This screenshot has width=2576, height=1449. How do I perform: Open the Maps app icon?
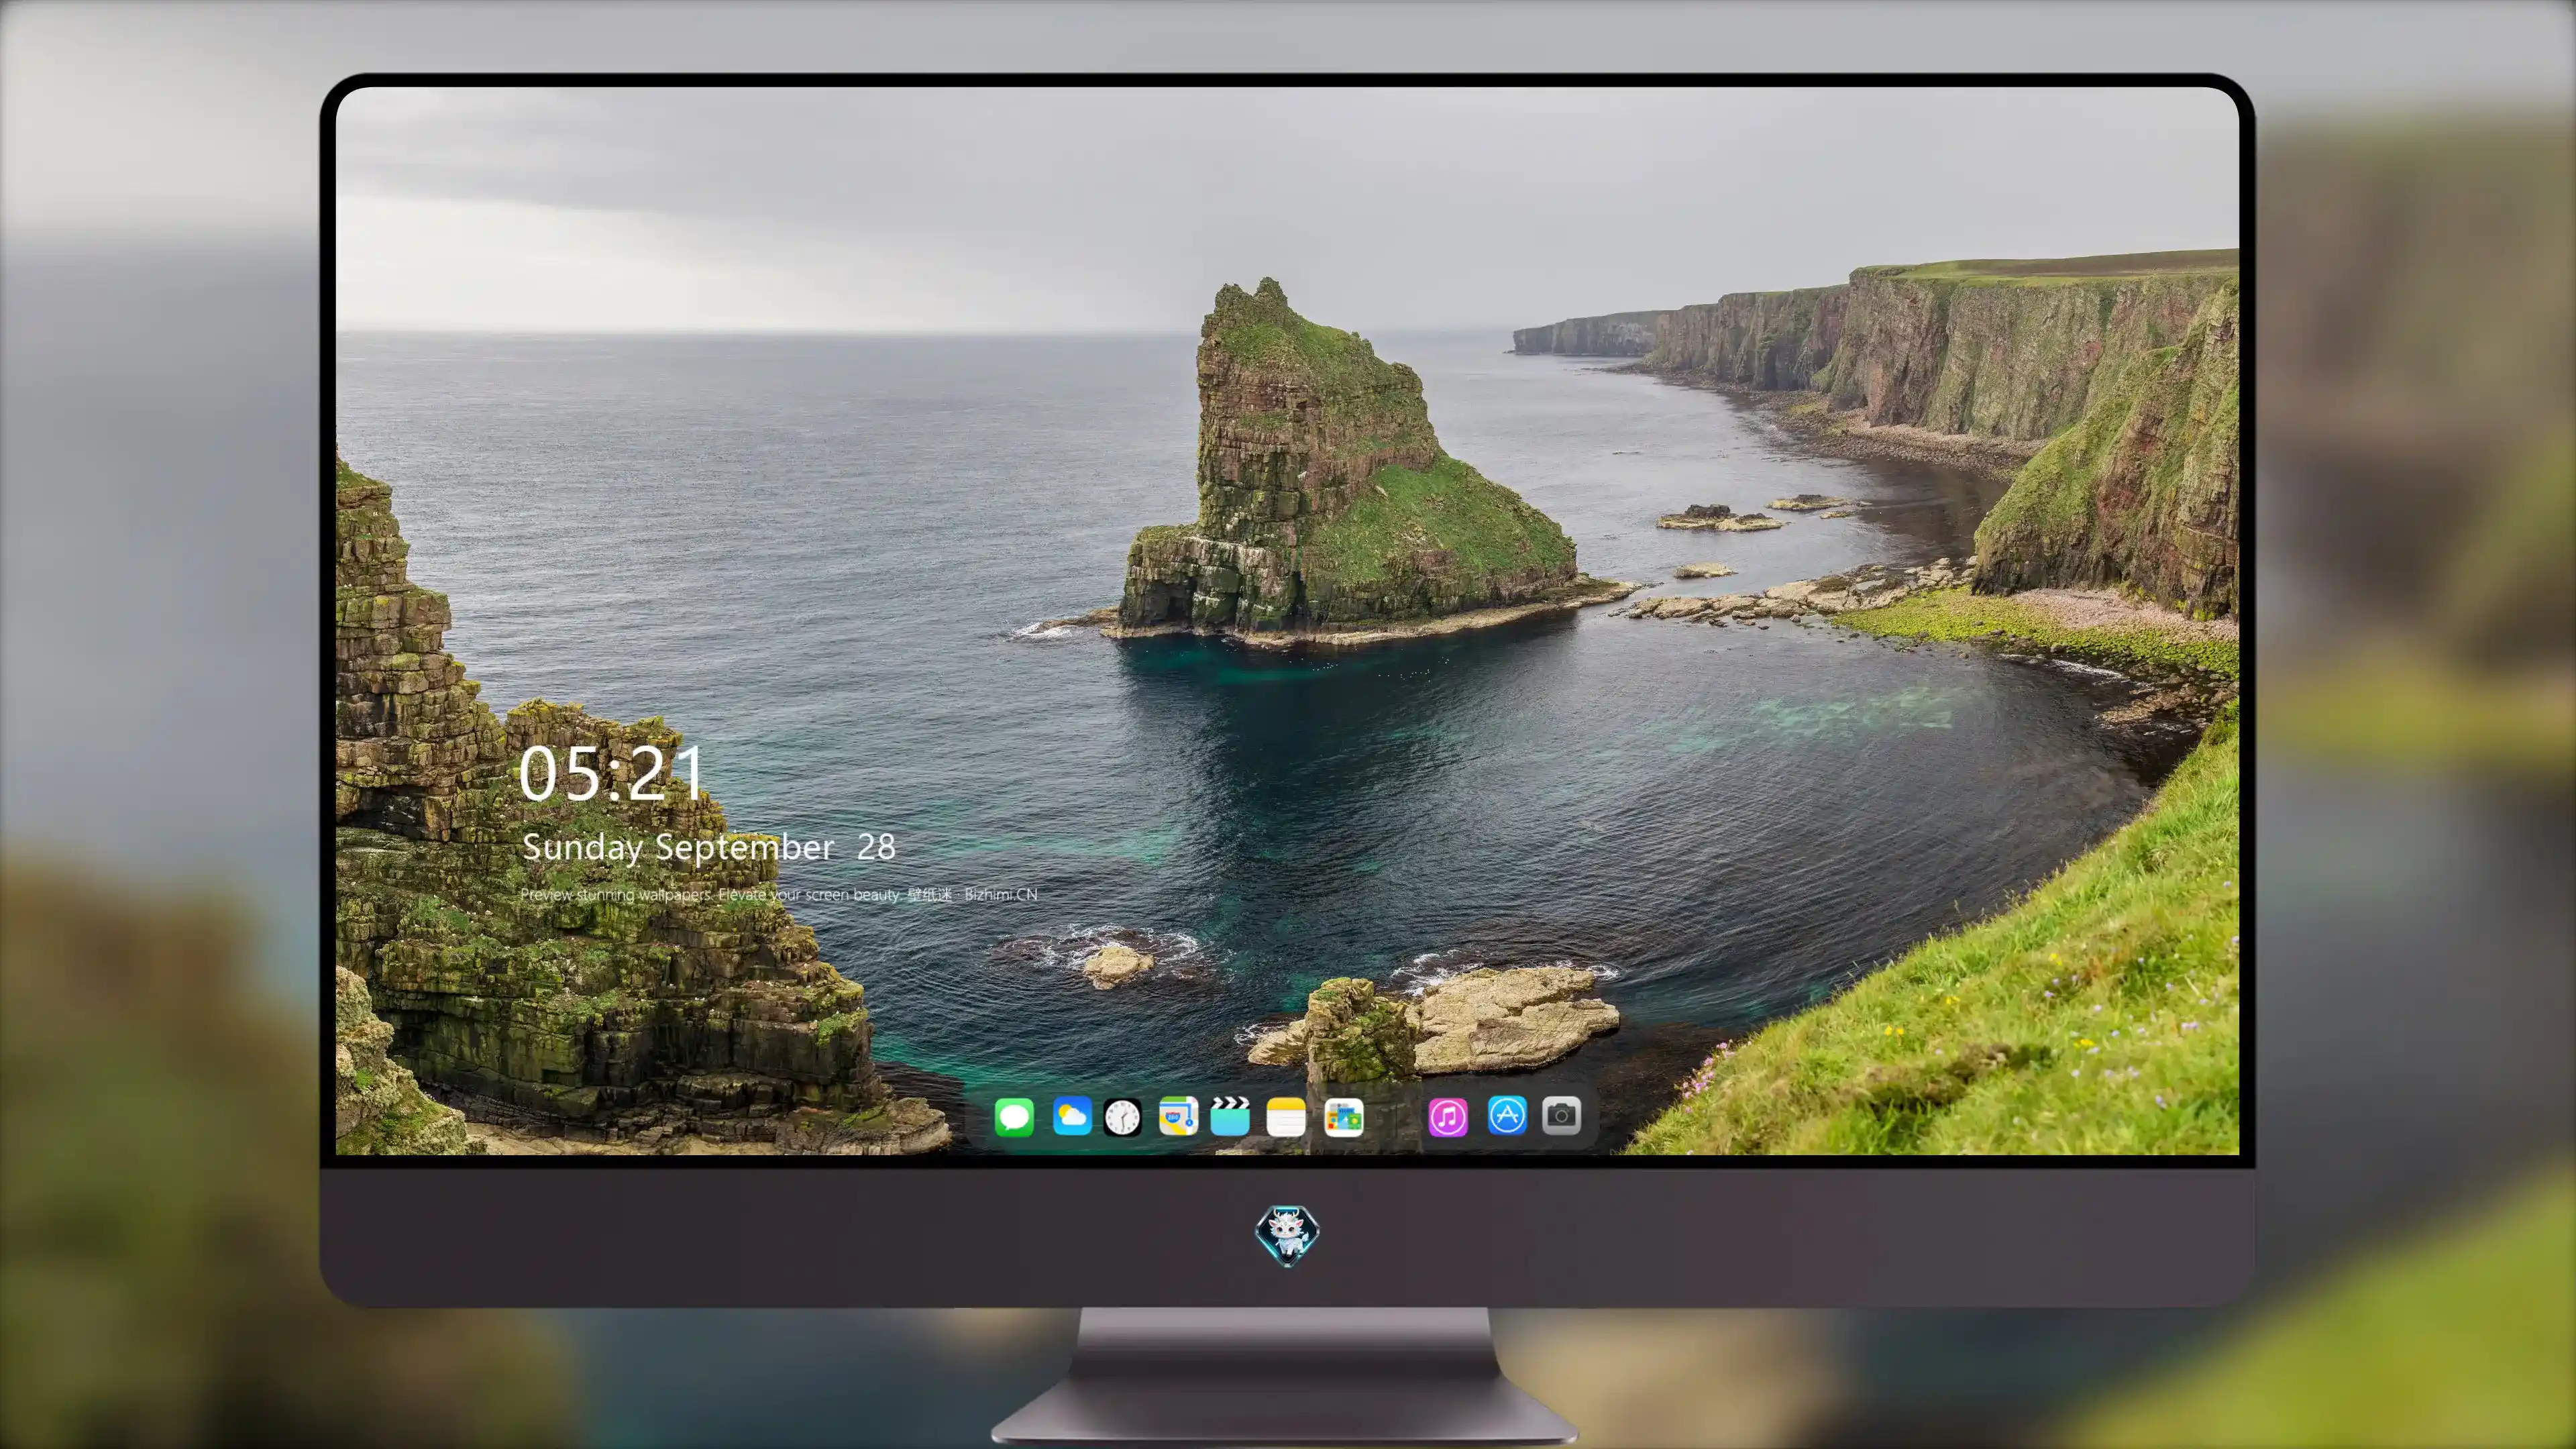coord(1178,1116)
